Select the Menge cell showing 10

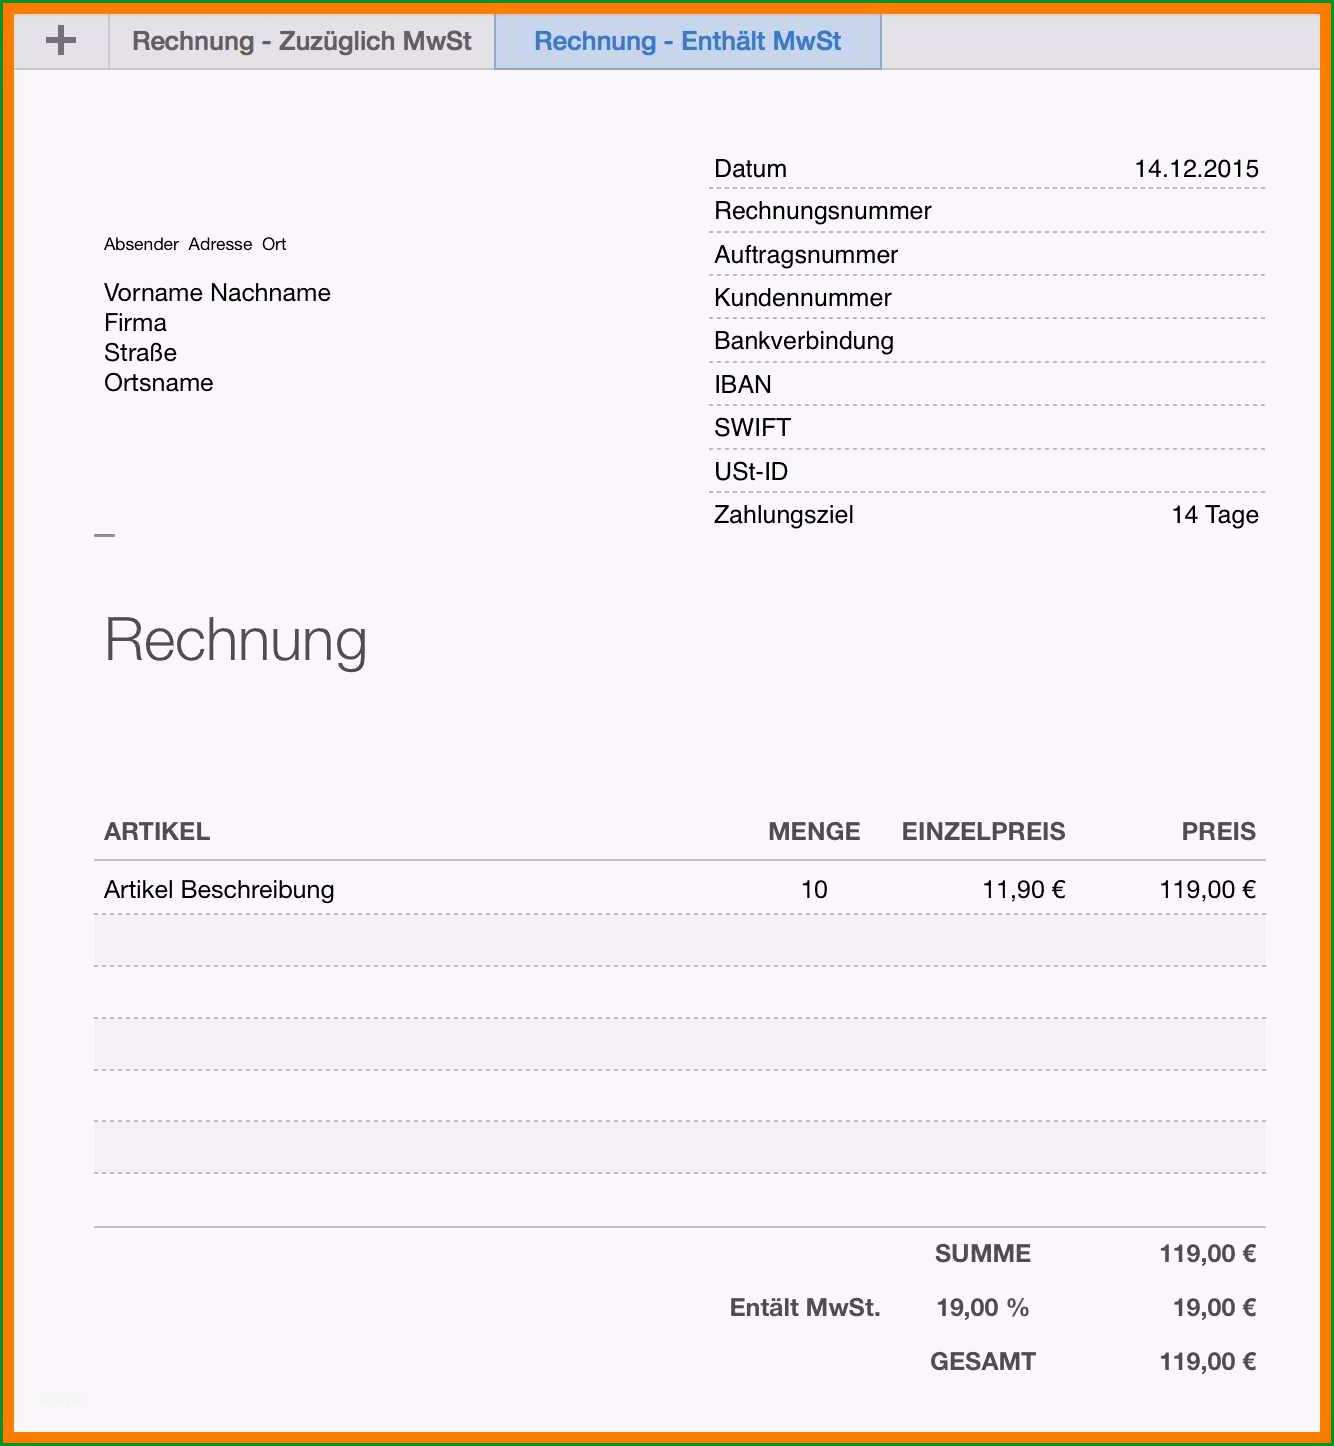click(x=814, y=890)
